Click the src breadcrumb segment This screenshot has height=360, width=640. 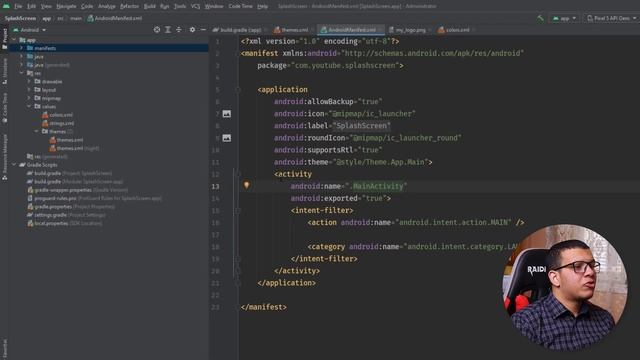click(60, 19)
